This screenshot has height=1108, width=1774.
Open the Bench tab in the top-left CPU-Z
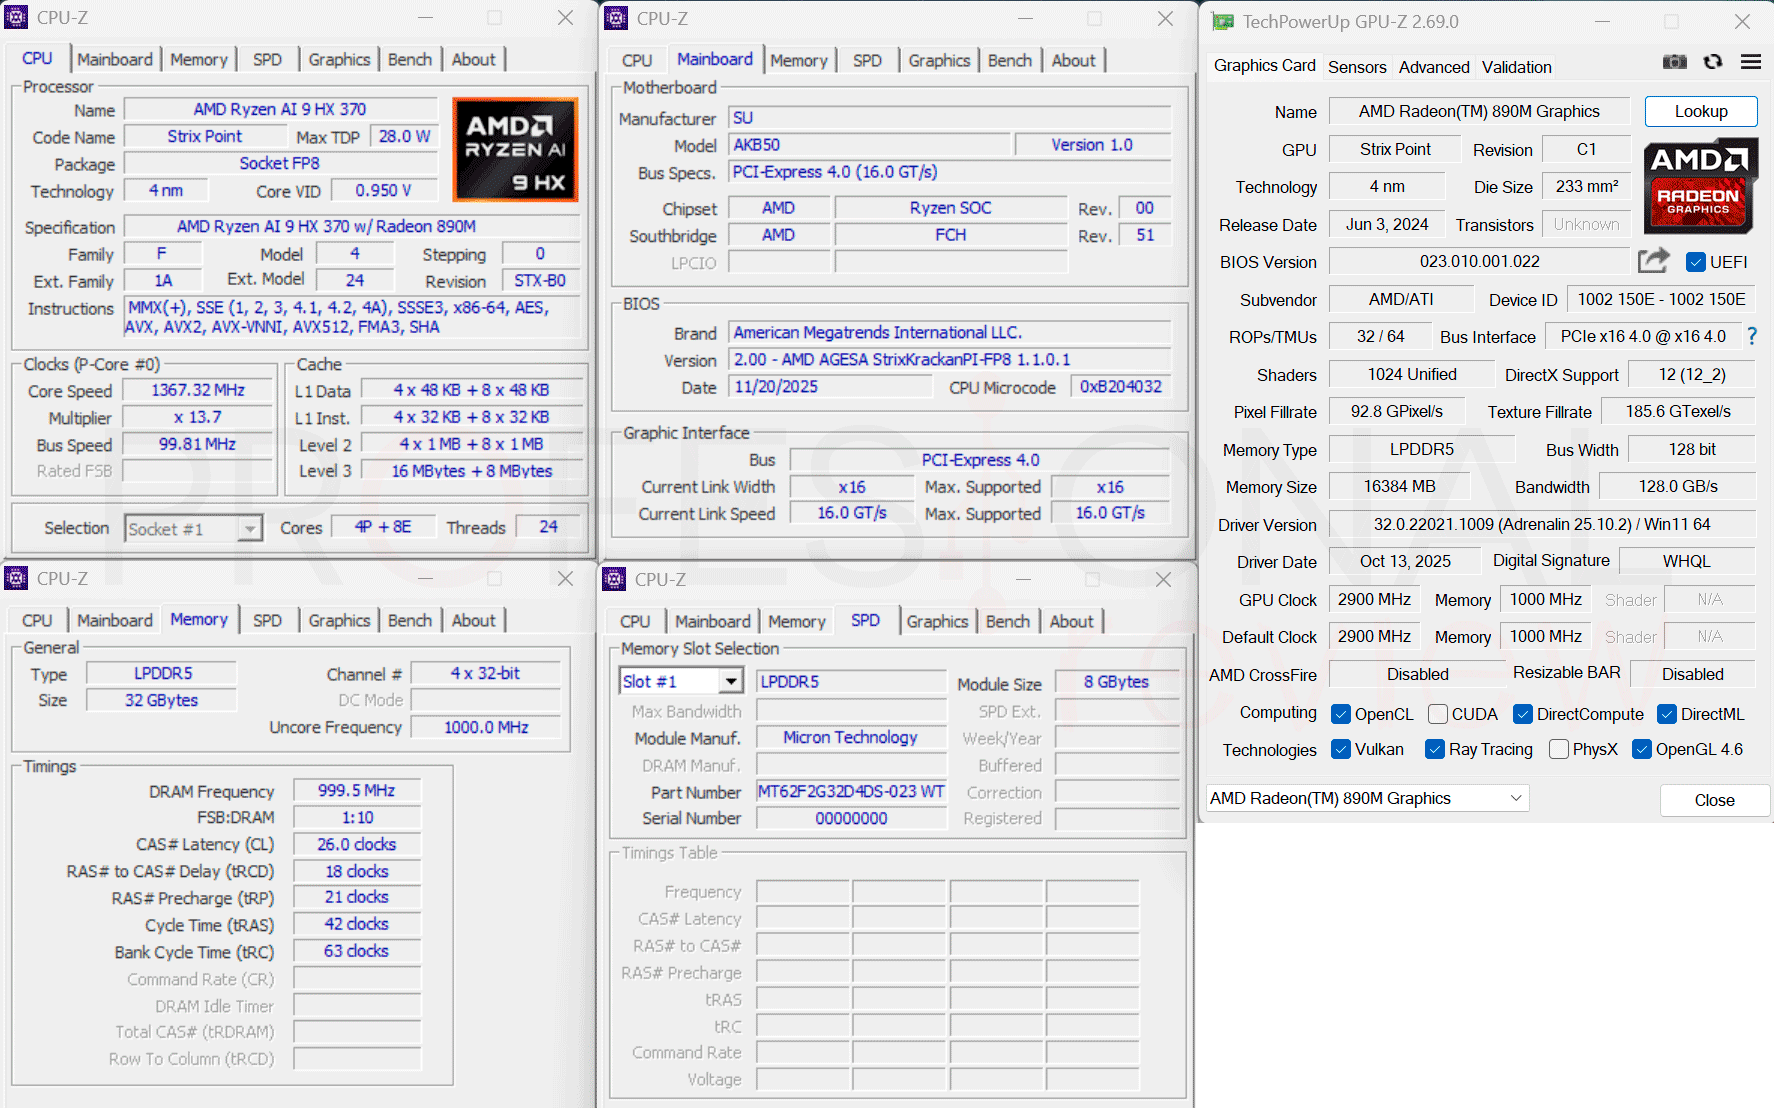point(410,59)
